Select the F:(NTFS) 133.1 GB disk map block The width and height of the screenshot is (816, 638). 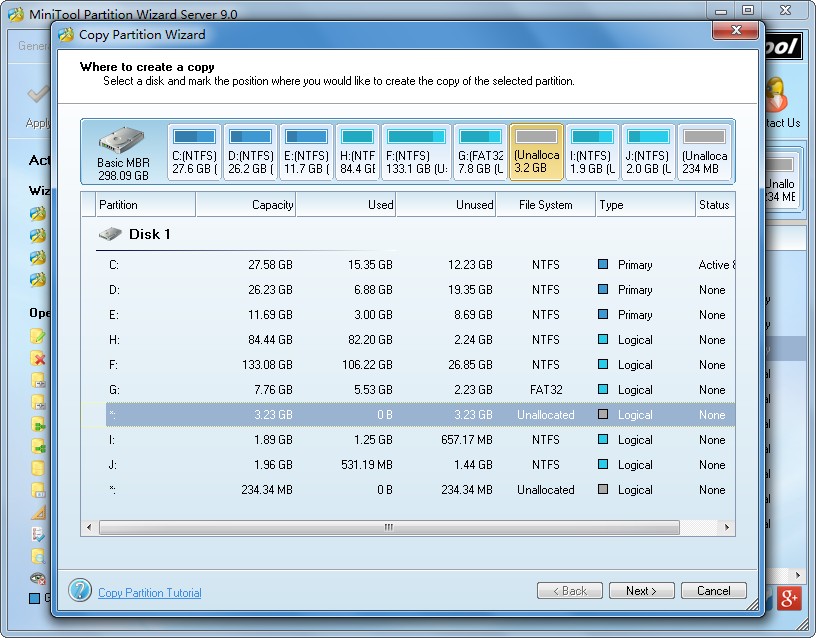[x=416, y=152]
